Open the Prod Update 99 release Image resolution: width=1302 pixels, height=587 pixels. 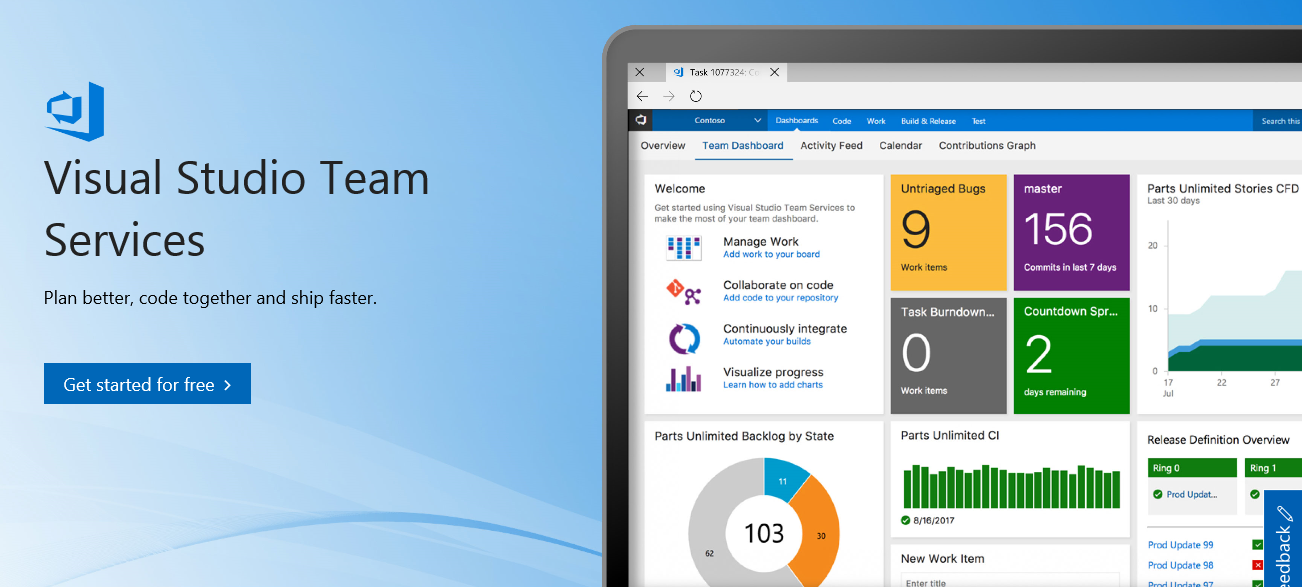coord(1181,545)
